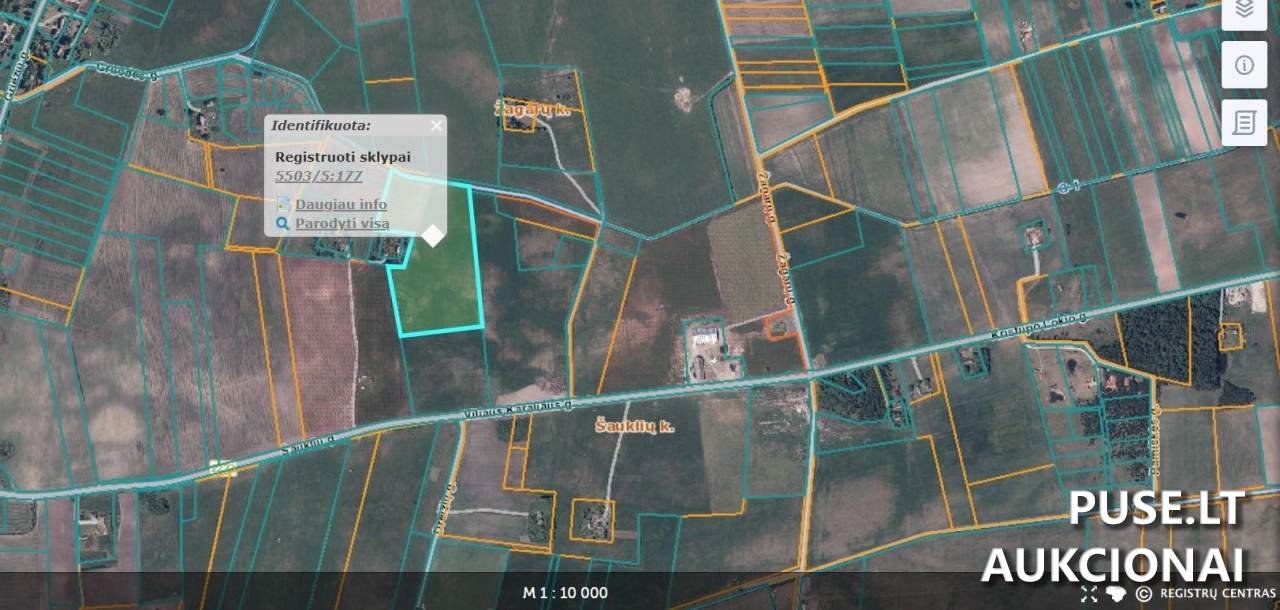Click the information (i) button
Viewport: 1280px width, 610px height.
(x=1244, y=65)
